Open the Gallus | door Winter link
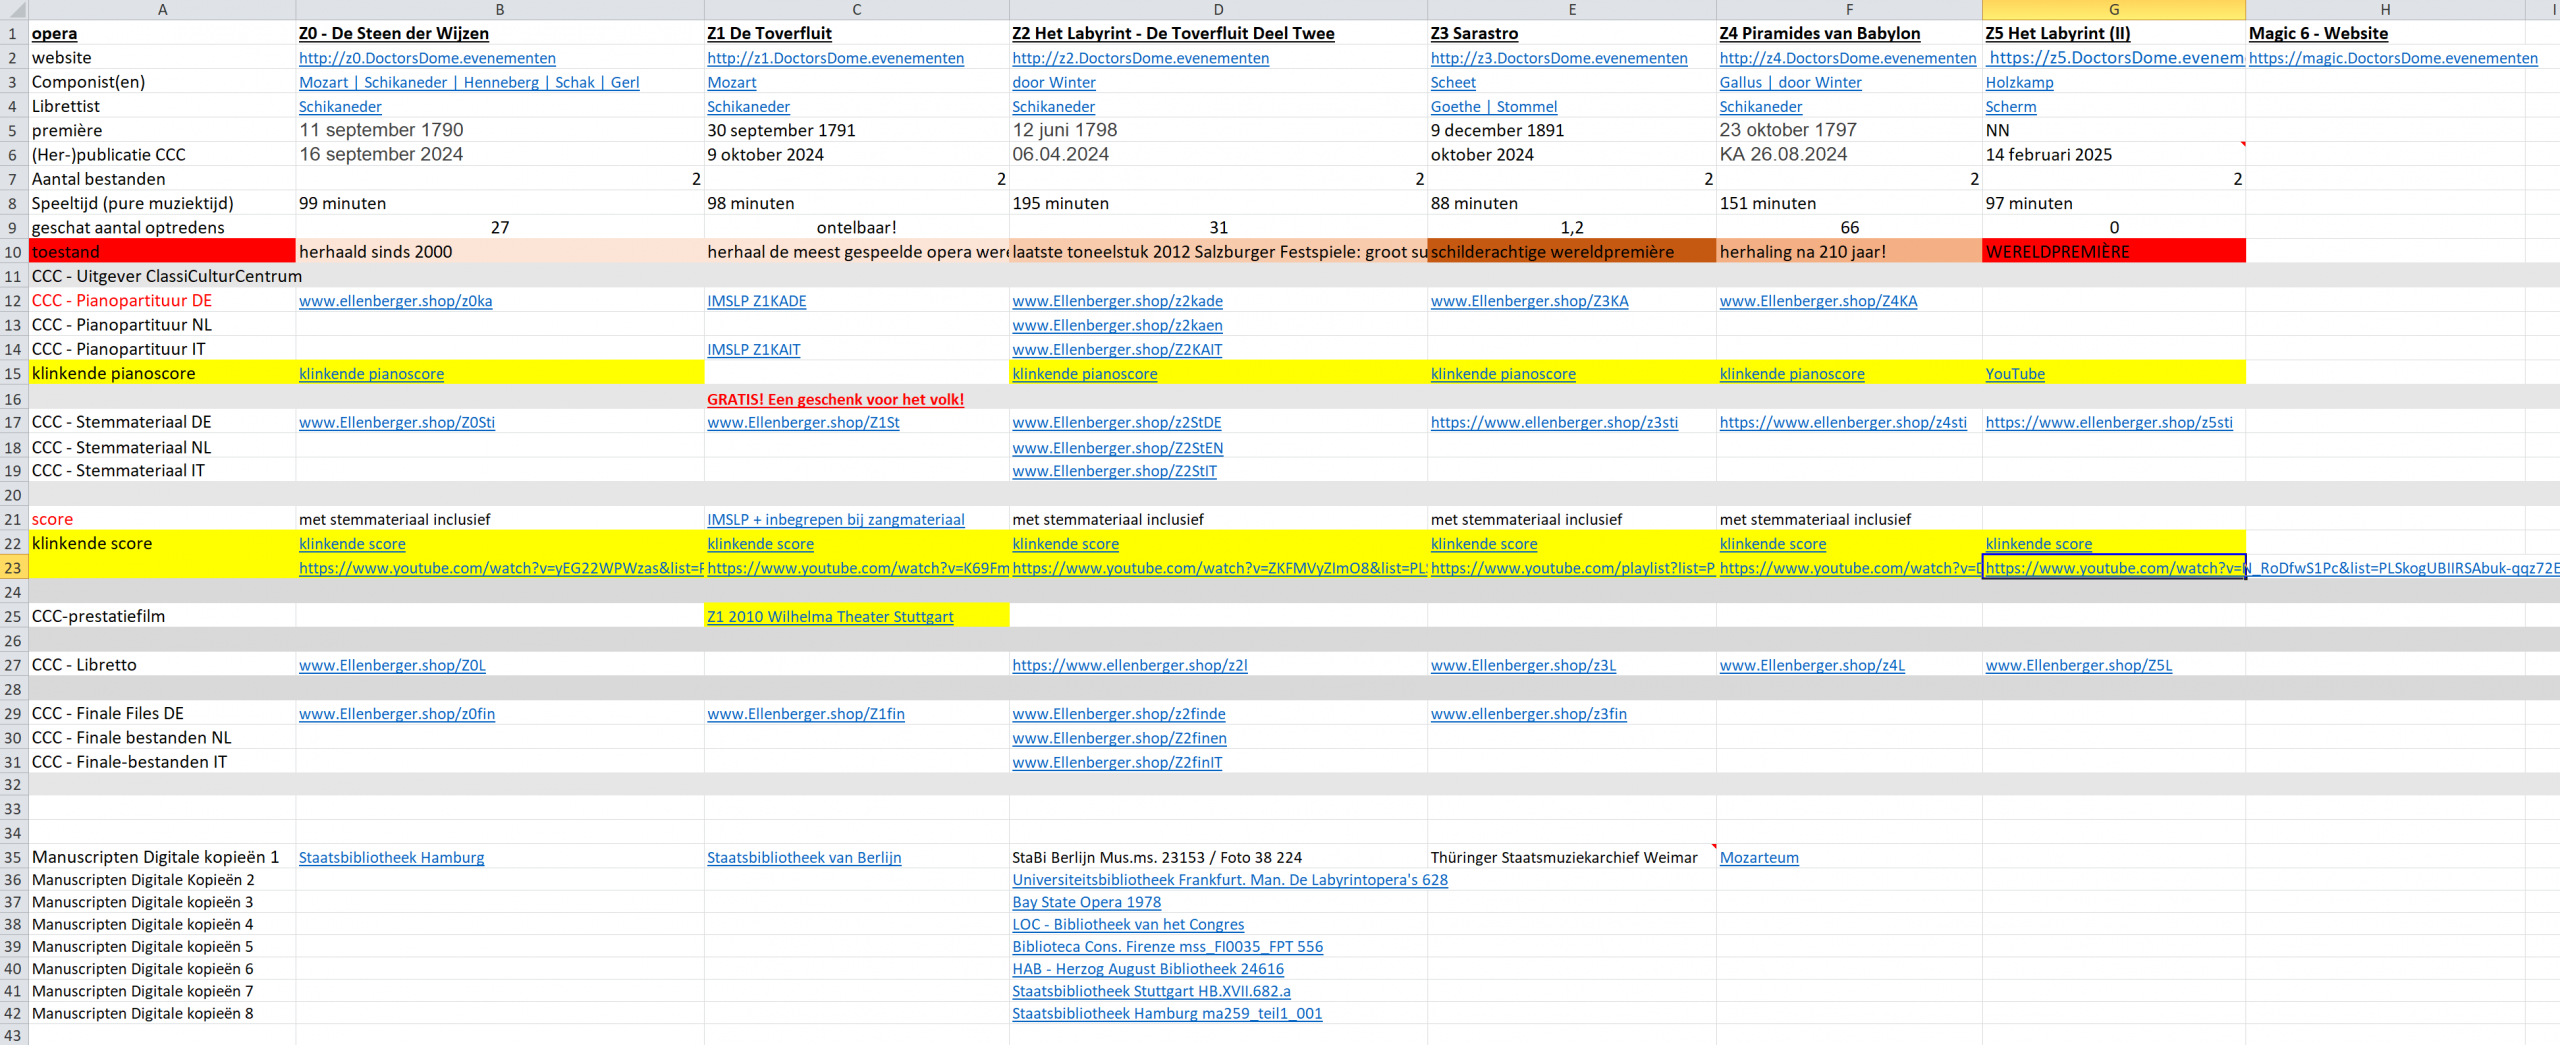Screen dimensions: 2560x1045 1790,82
